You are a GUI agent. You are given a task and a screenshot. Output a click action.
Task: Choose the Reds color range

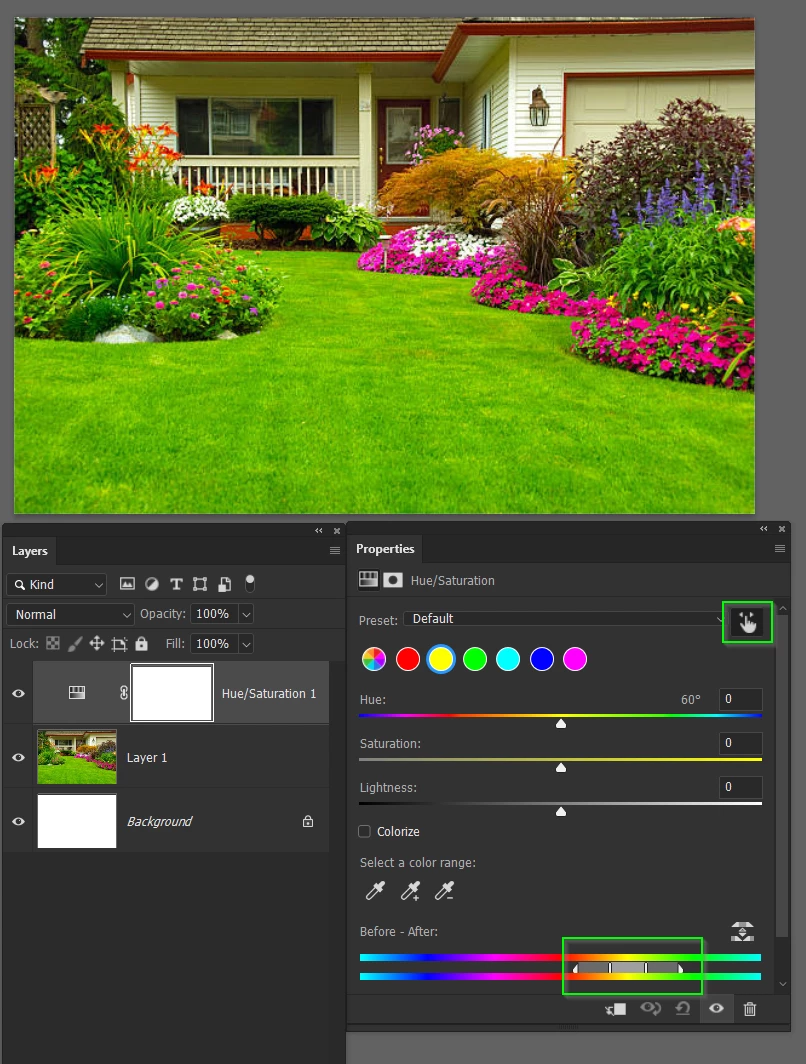pyautogui.click(x=408, y=659)
